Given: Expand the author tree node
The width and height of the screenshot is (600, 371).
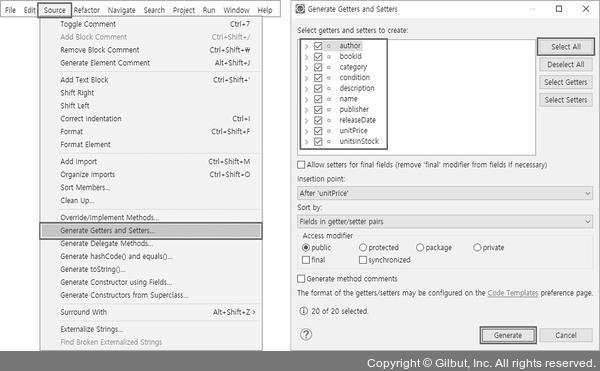Looking at the screenshot, I should 306,46.
